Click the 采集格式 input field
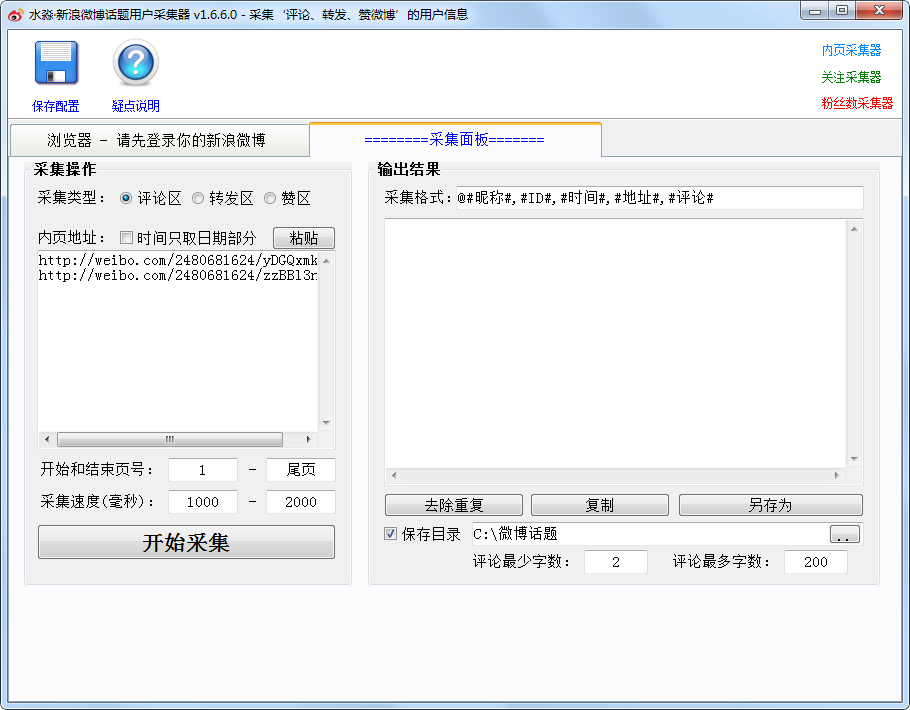The image size is (910, 710). coord(658,198)
